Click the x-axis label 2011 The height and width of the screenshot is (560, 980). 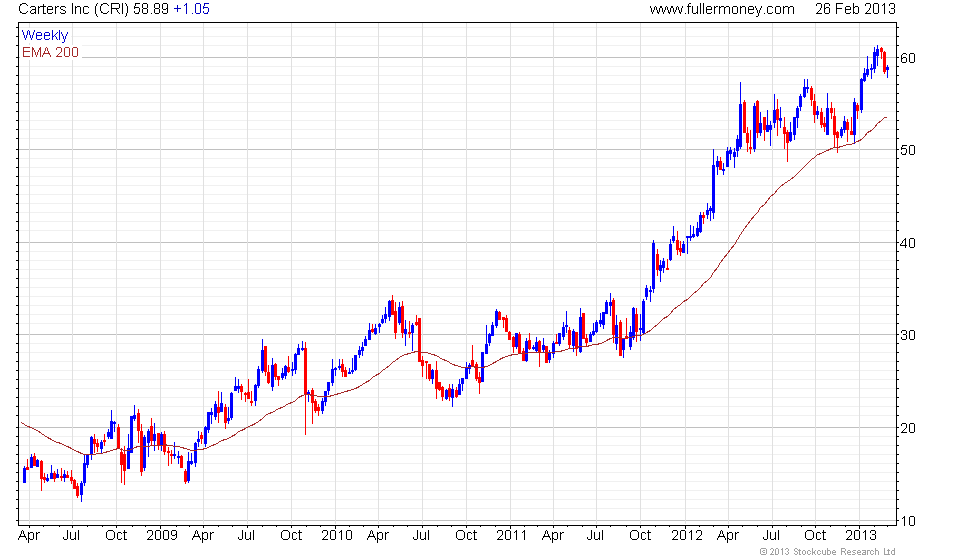[512, 536]
